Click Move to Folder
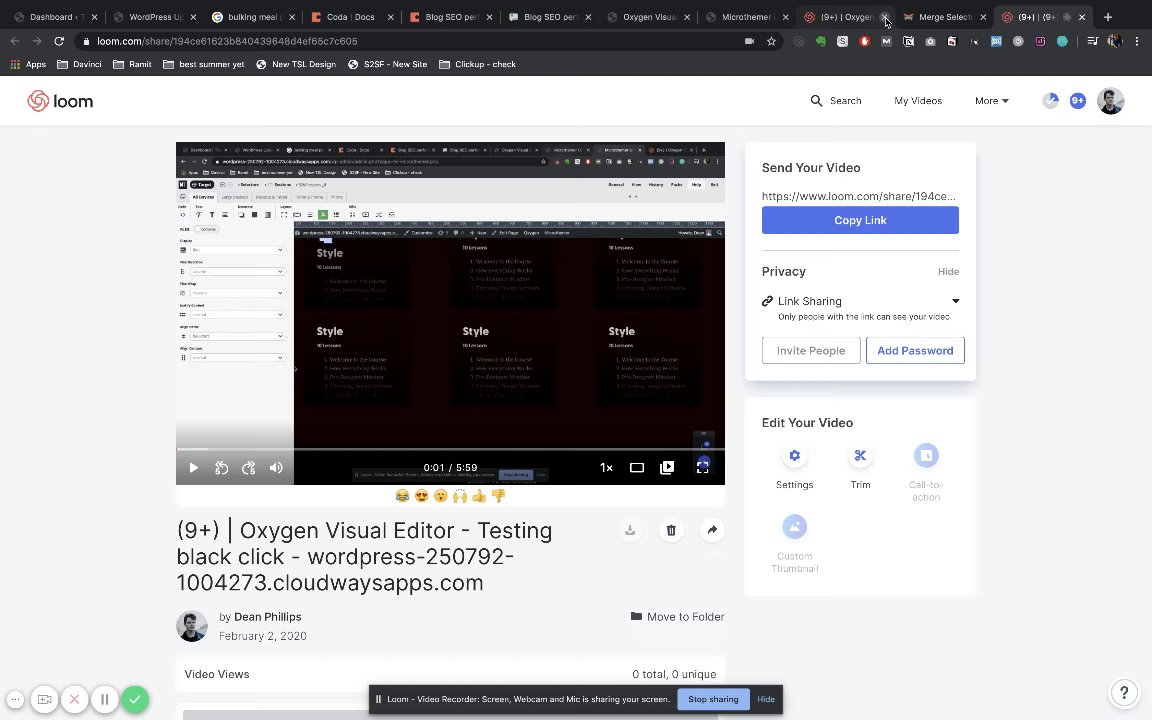The height and width of the screenshot is (720, 1152). click(x=677, y=616)
